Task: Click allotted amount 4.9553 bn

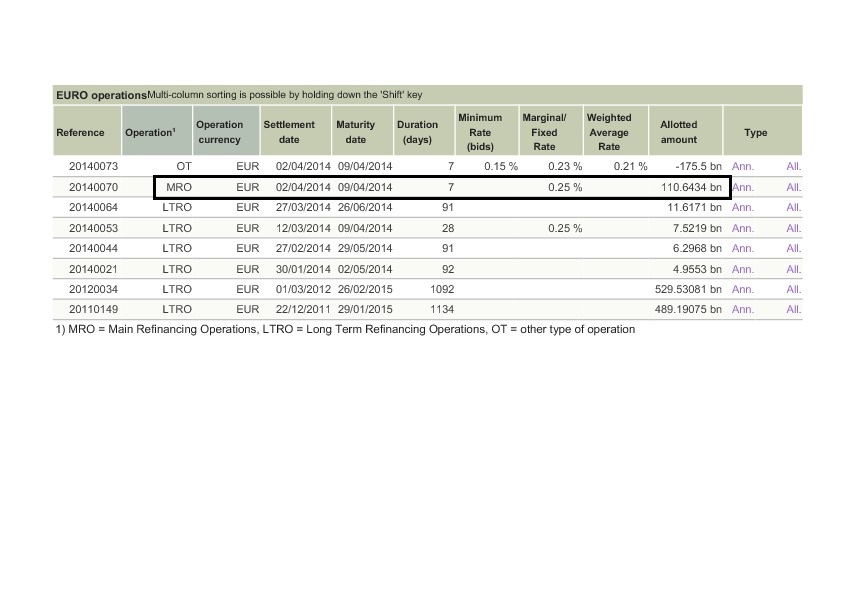Action: click(x=697, y=269)
